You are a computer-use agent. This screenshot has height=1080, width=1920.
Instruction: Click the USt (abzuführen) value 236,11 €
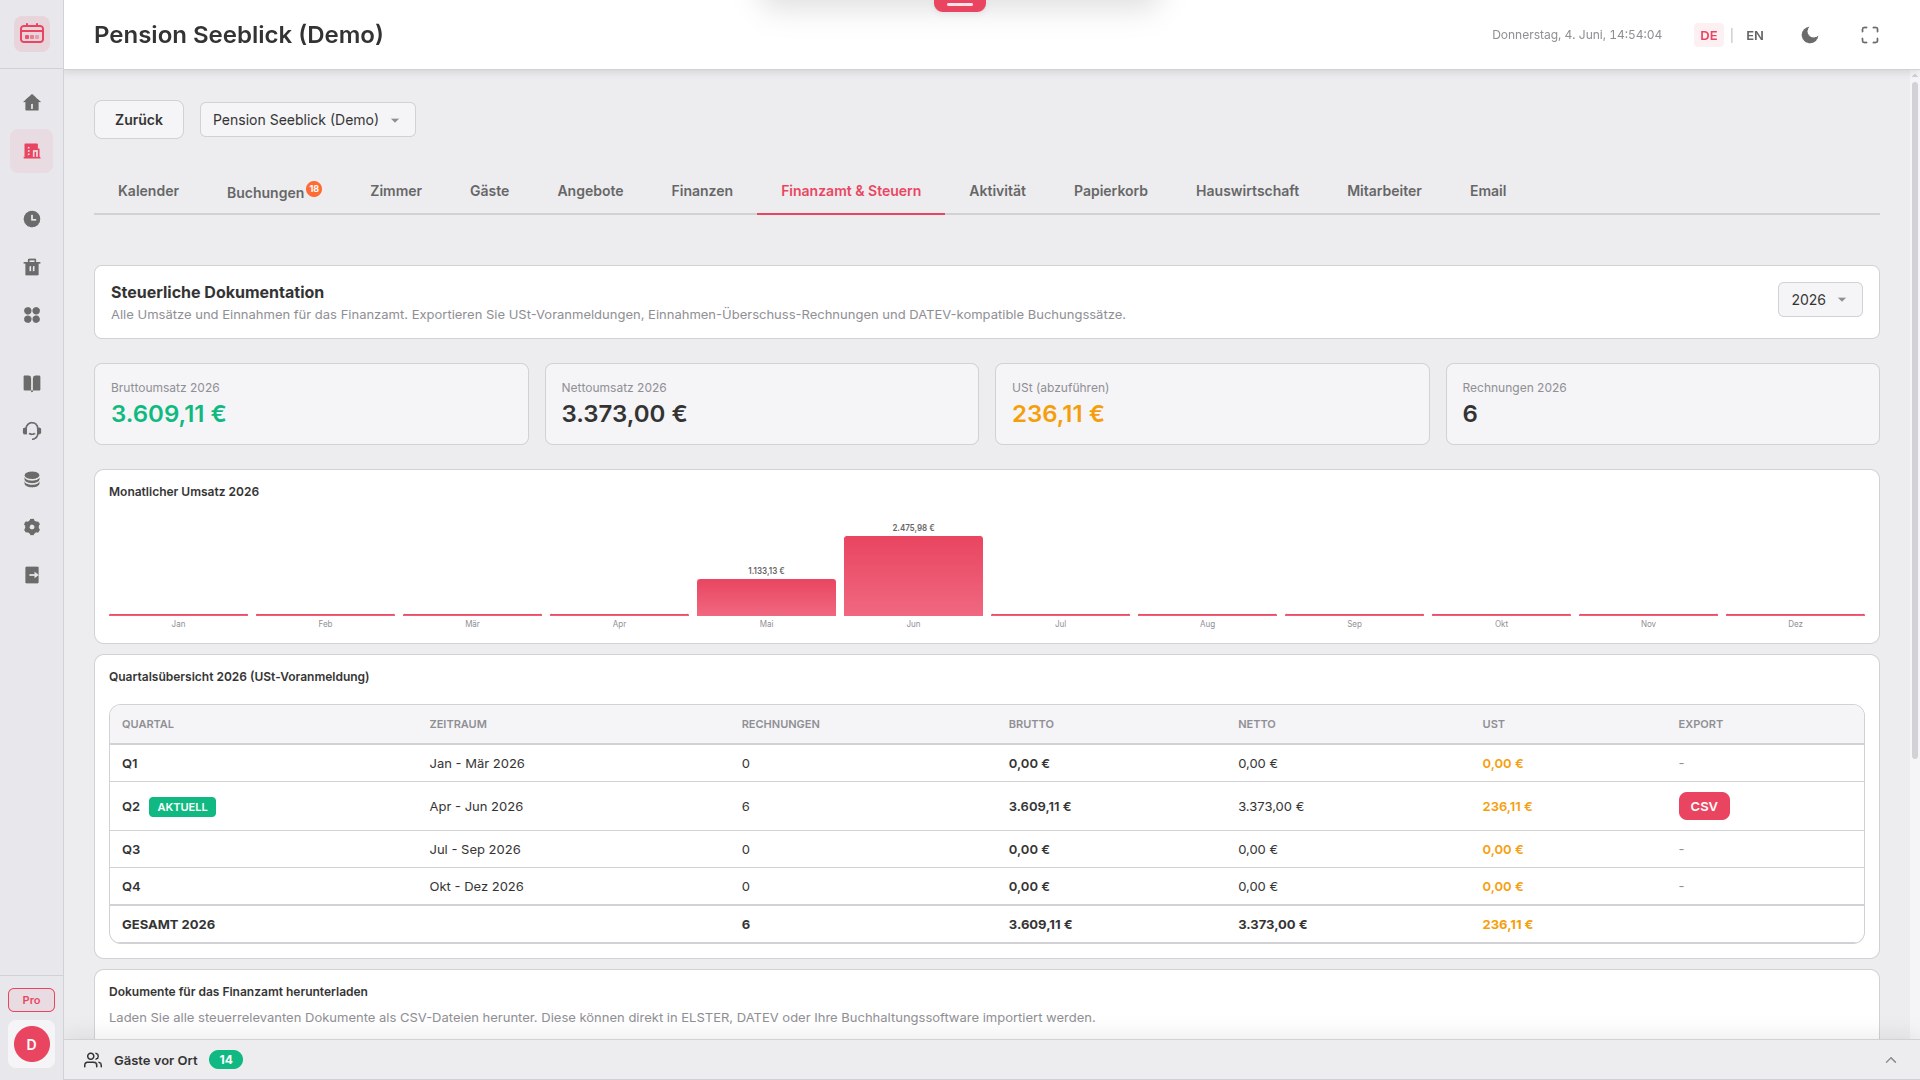click(x=1058, y=414)
